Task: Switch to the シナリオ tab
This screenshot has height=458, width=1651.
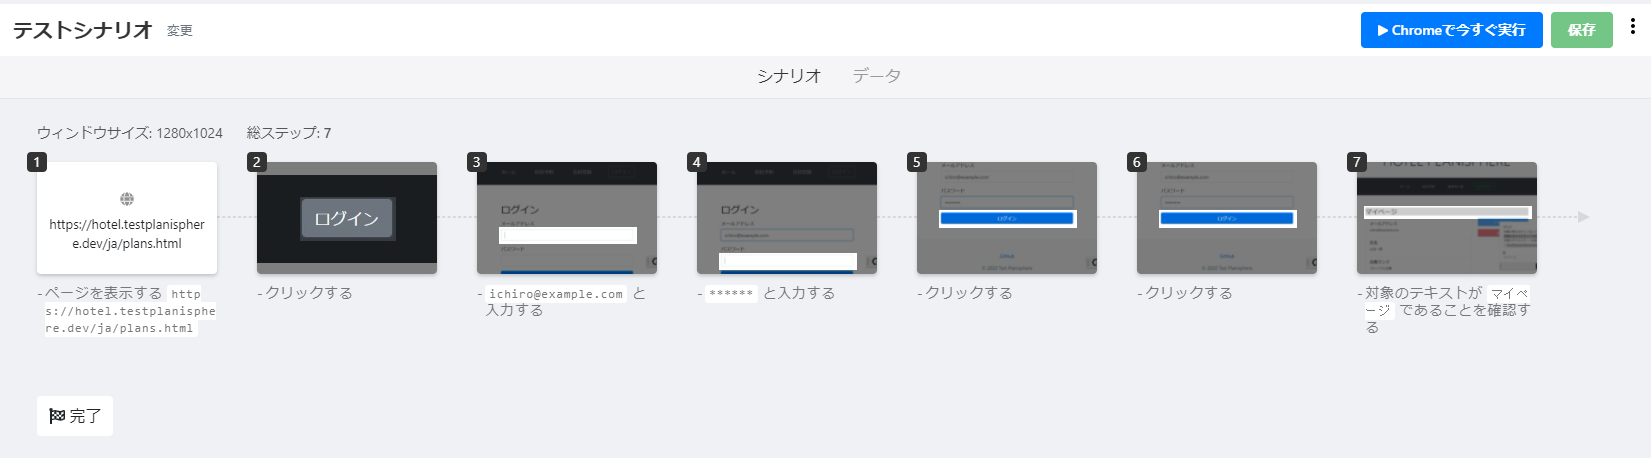Action: point(789,76)
